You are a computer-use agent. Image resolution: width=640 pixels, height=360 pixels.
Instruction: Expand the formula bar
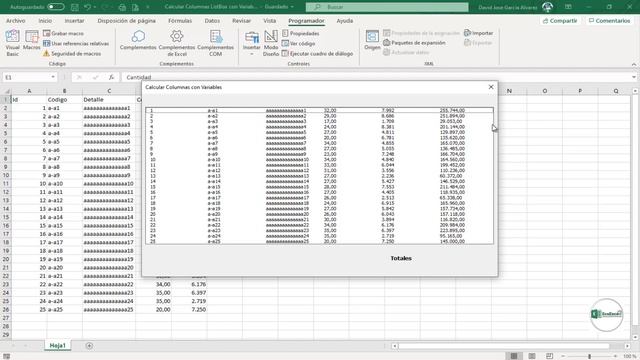click(x=634, y=77)
